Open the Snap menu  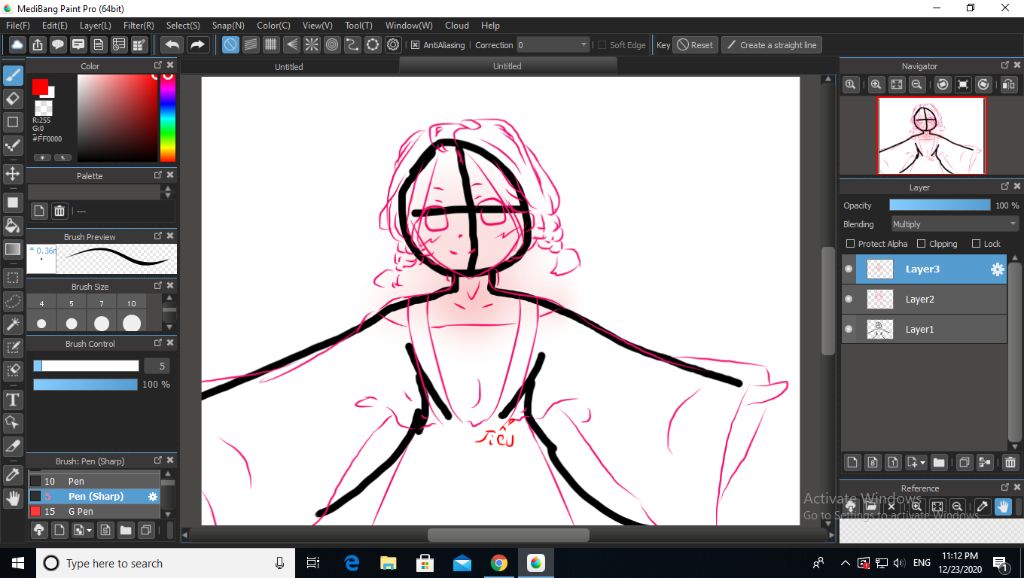[x=228, y=25]
